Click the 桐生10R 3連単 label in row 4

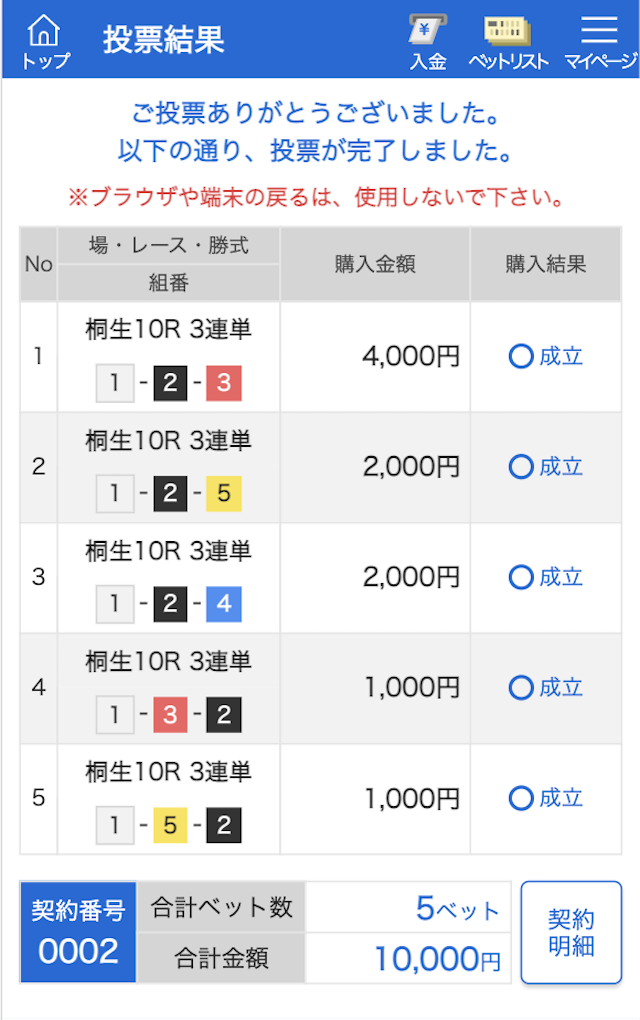[x=168, y=661]
